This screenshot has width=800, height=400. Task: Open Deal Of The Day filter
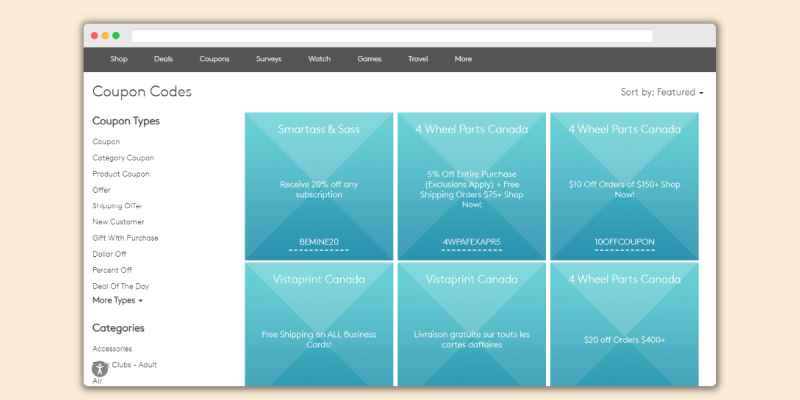pyautogui.click(x=121, y=286)
